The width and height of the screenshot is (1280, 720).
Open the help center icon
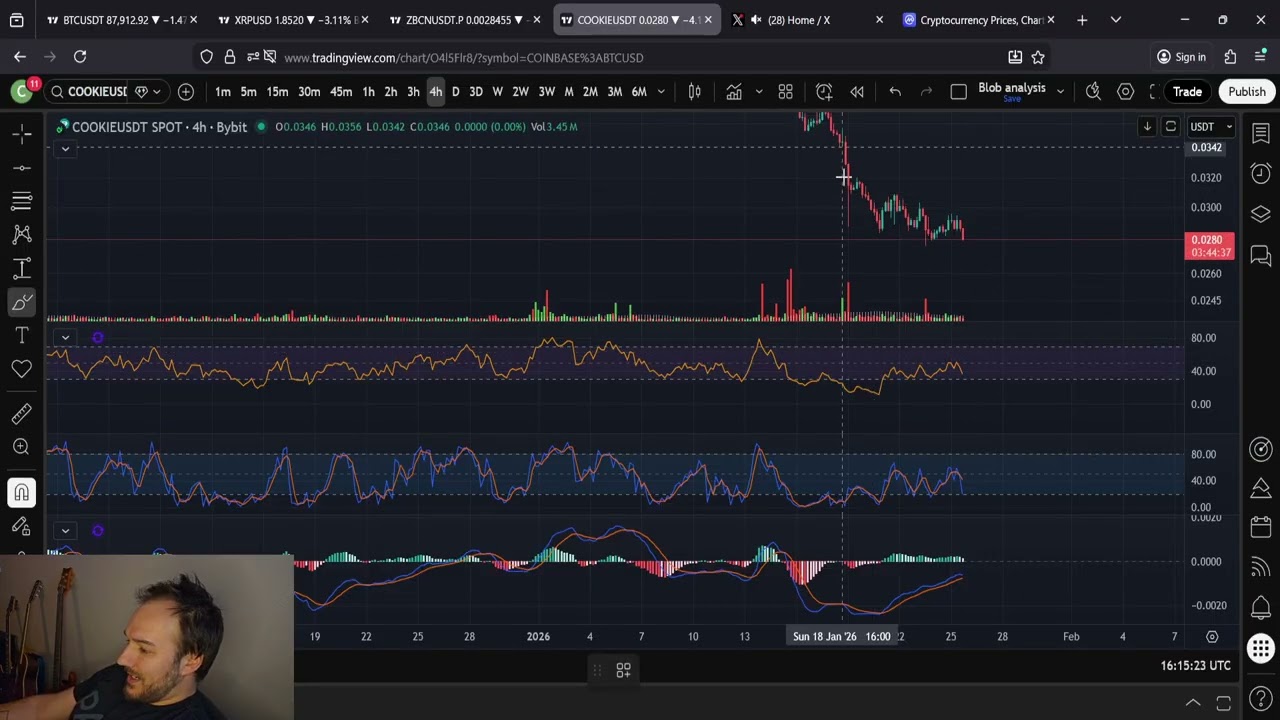click(x=1260, y=699)
